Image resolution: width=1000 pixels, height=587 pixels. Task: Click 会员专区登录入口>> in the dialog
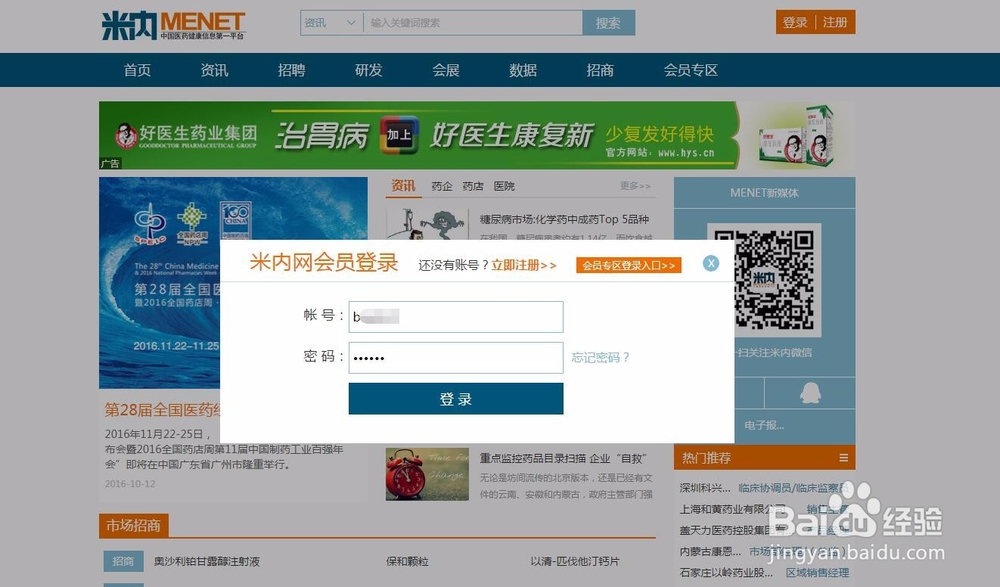(627, 266)
